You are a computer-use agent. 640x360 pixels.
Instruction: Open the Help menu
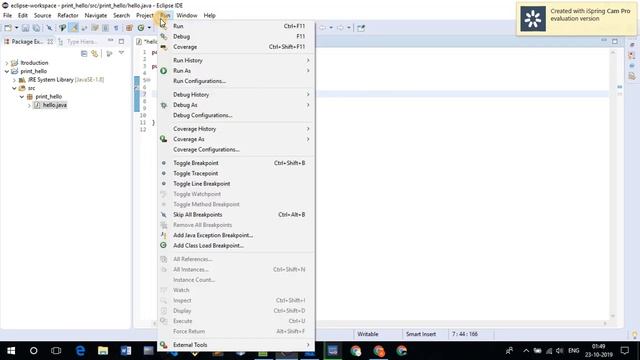click(x=209, y=16)
